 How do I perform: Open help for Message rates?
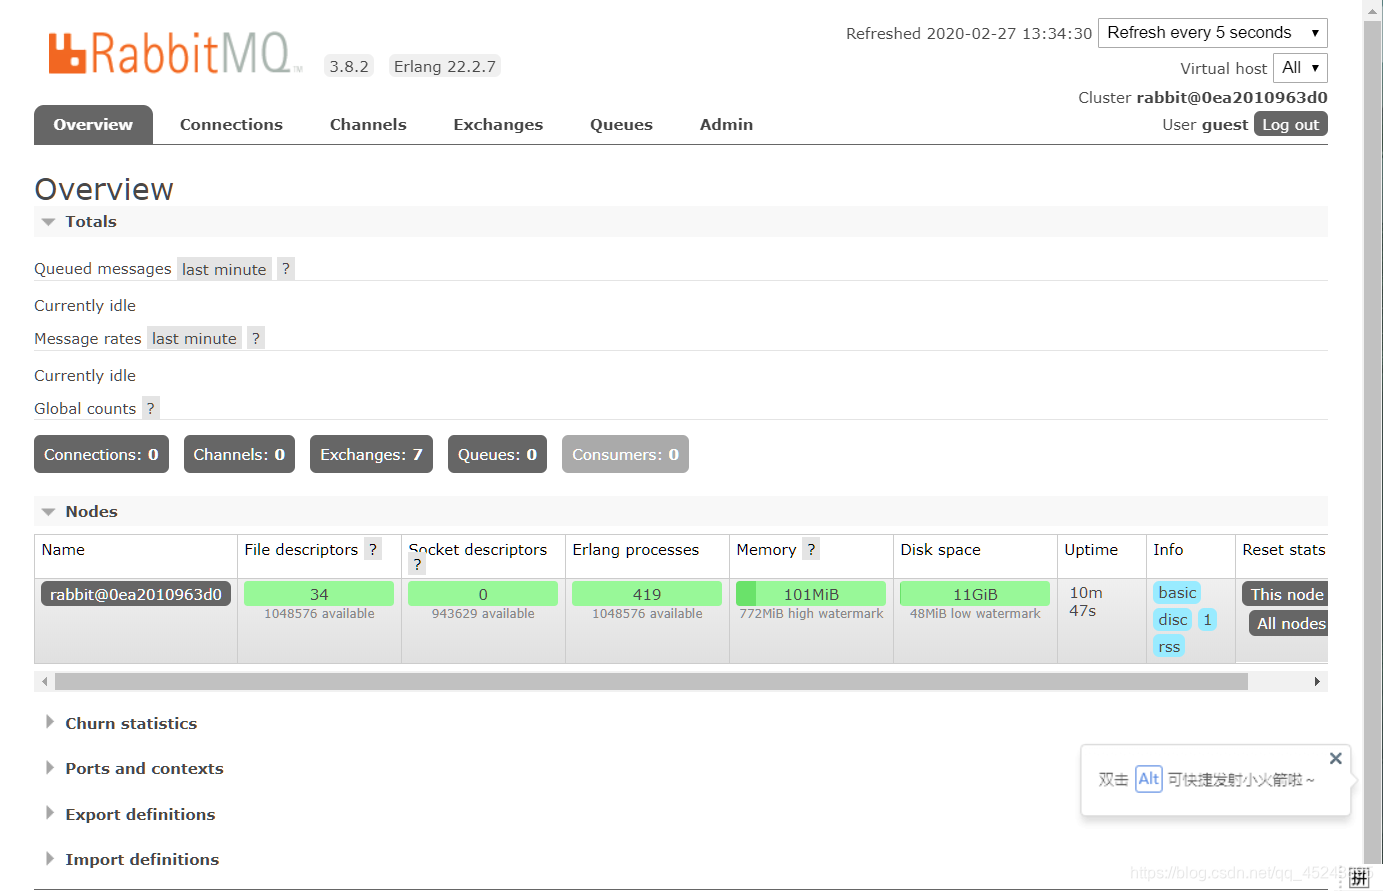click(x=256, y=338)
